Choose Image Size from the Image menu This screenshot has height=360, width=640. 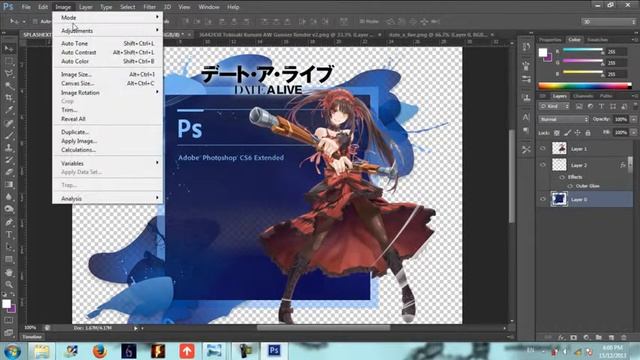click(x=108, y=74)
